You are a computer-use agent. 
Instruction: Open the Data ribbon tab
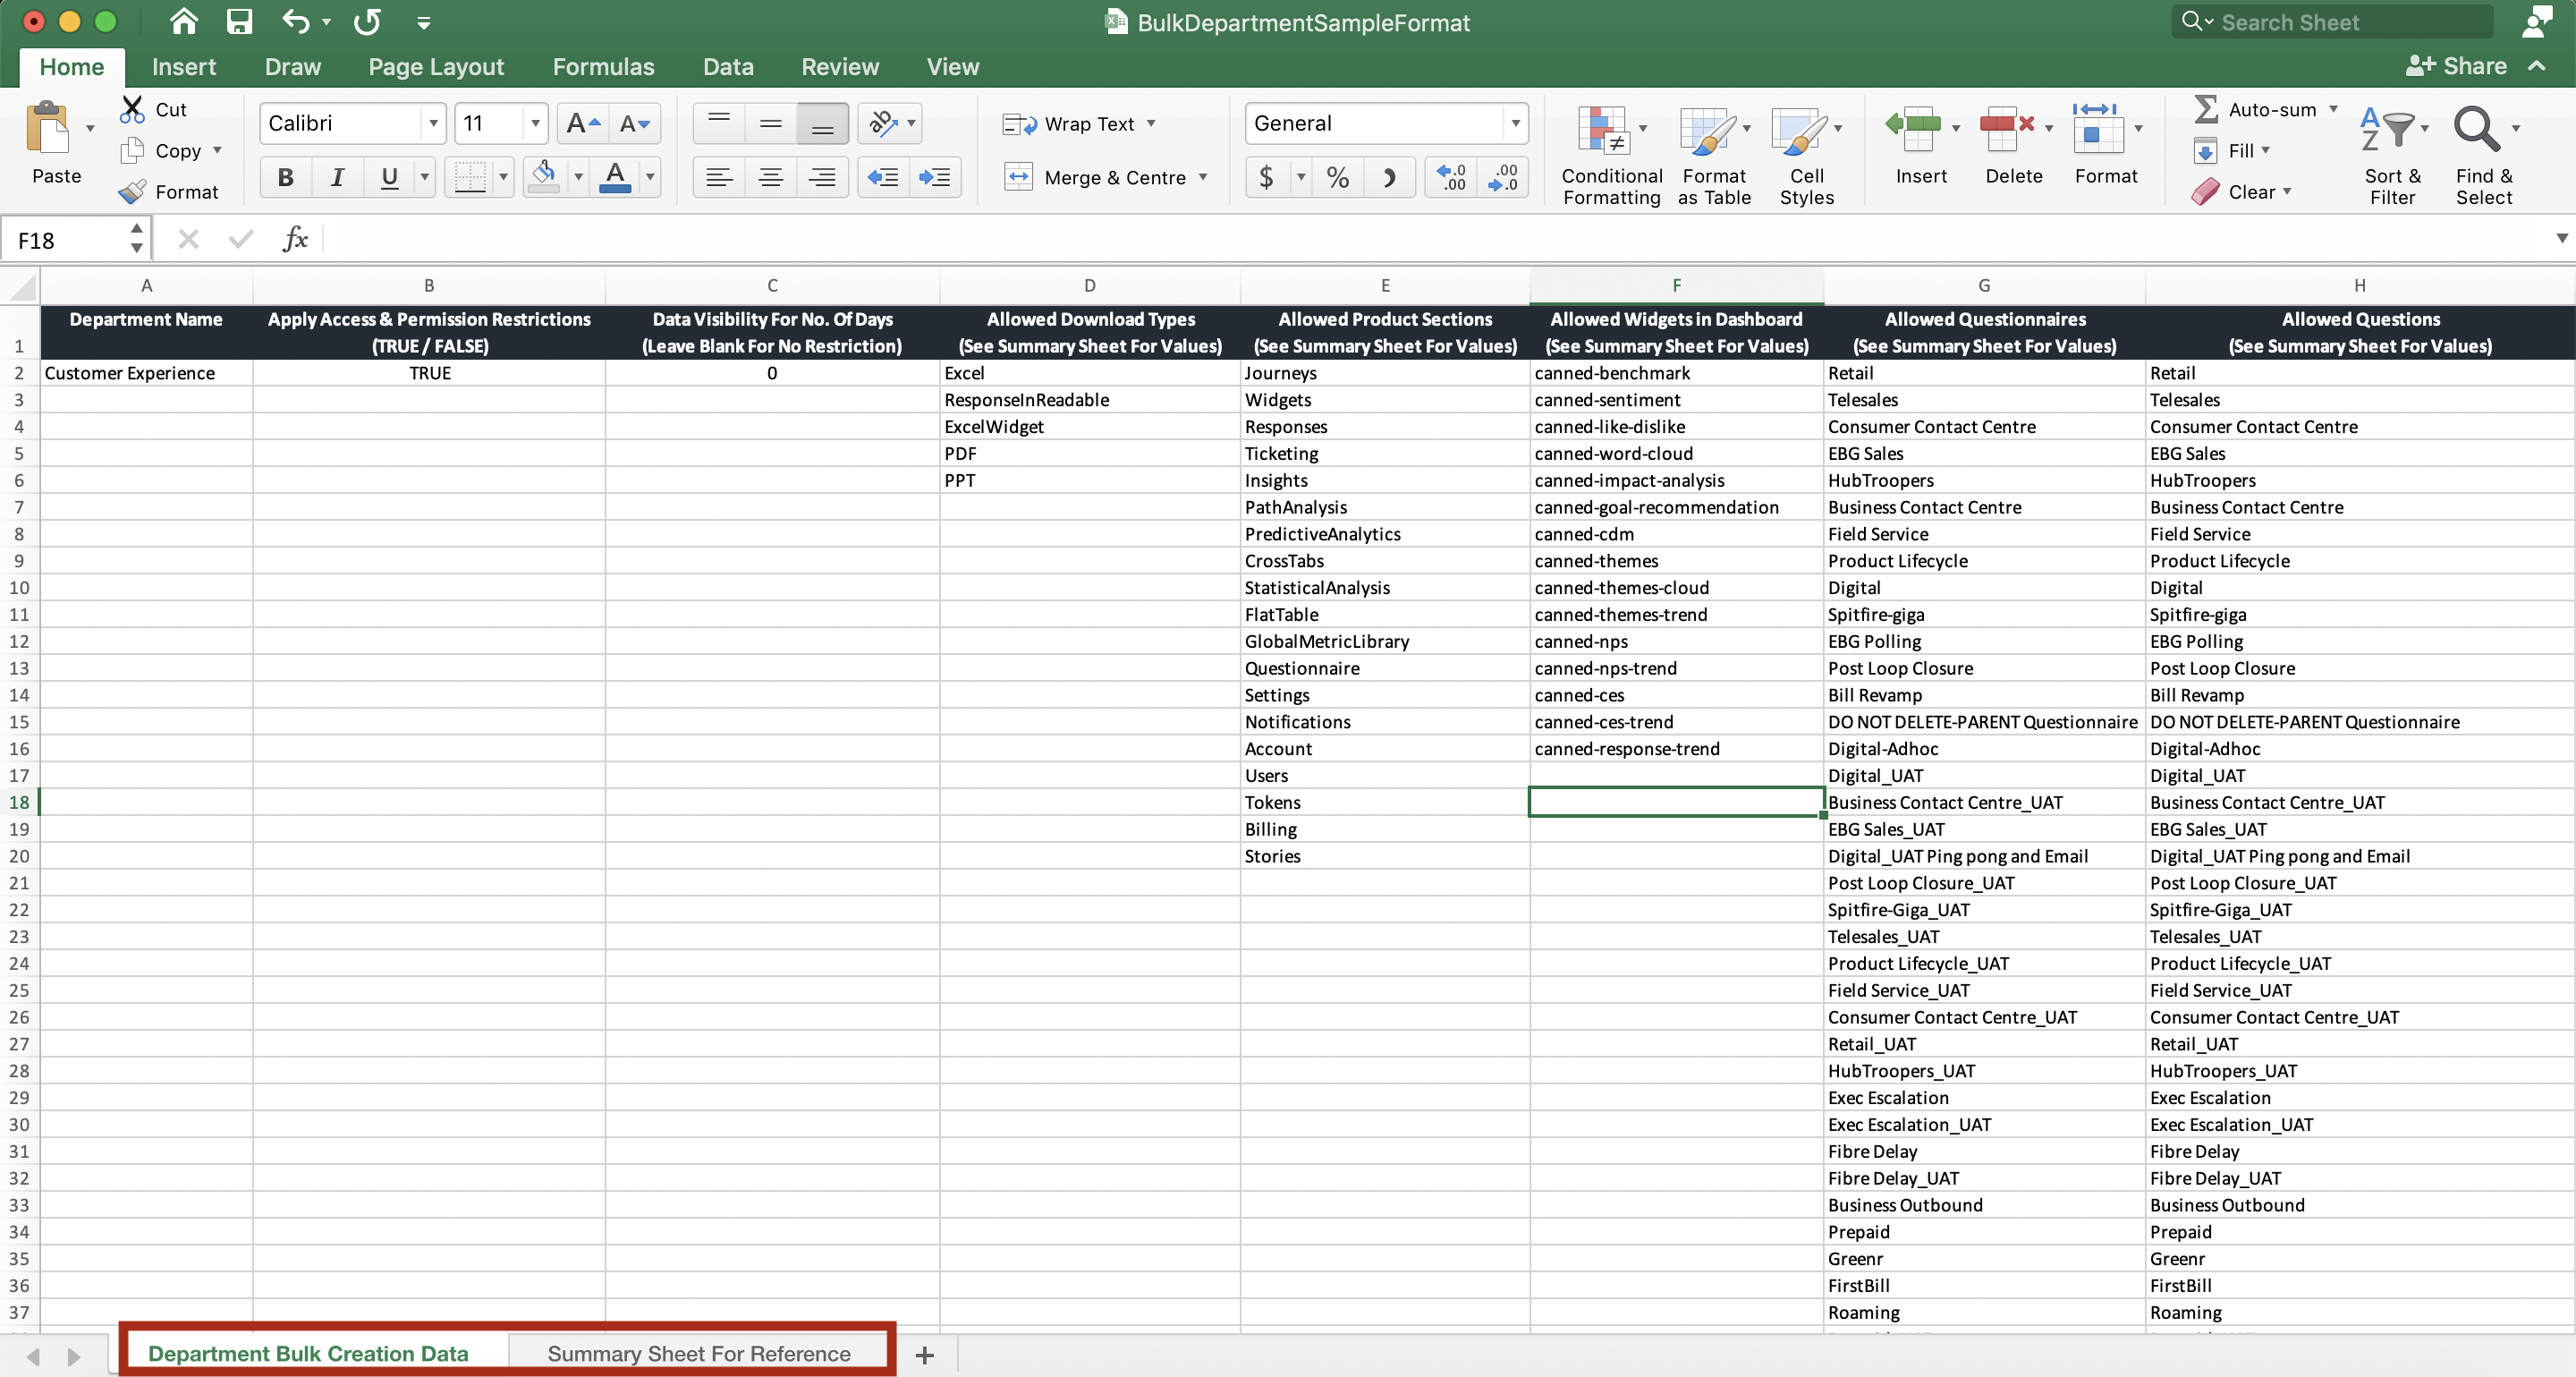pyautogui.click(x=727, y=67)
